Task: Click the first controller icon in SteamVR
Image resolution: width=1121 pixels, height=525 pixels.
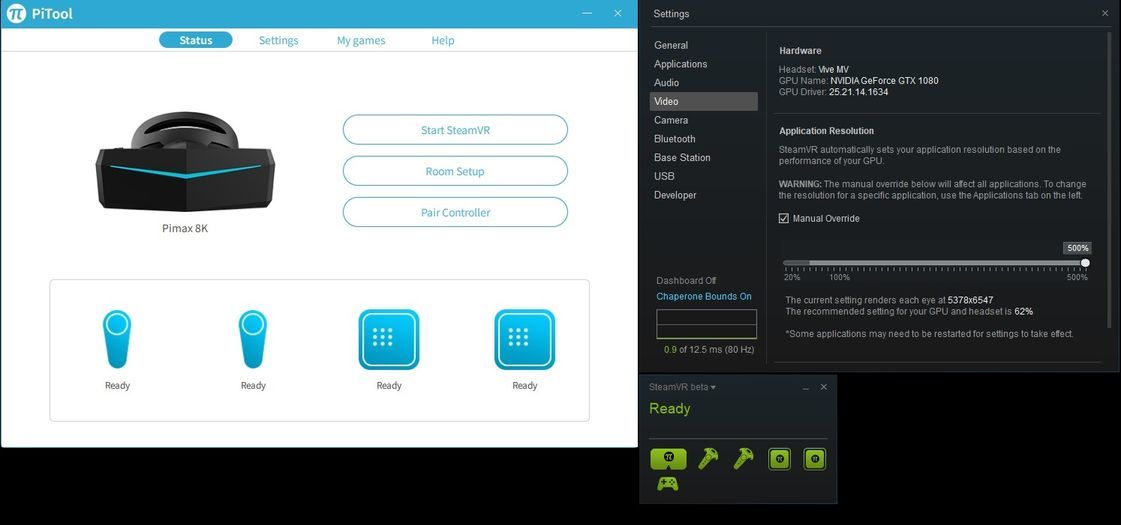Action: point(708,458)
